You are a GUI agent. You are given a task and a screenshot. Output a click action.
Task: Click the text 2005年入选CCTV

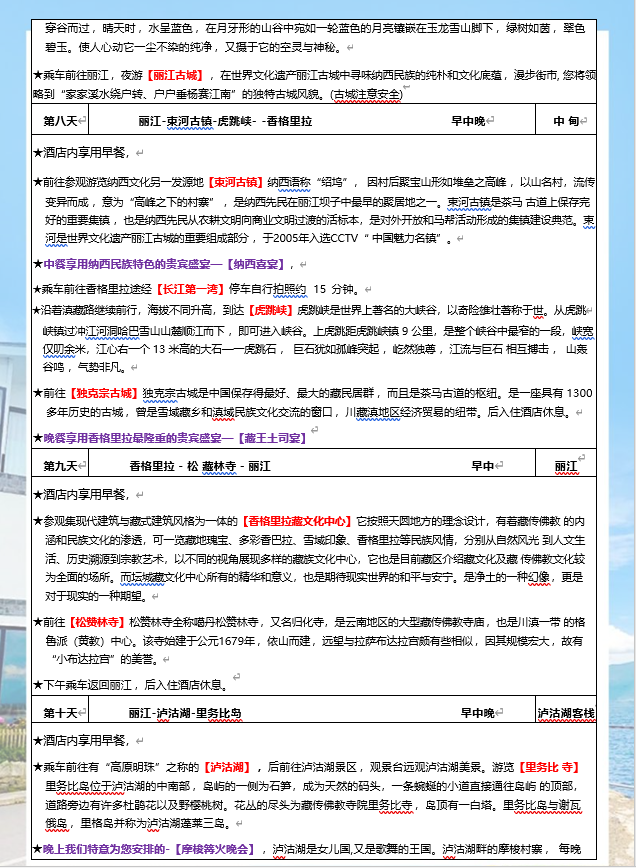click(x=316, y=239)
